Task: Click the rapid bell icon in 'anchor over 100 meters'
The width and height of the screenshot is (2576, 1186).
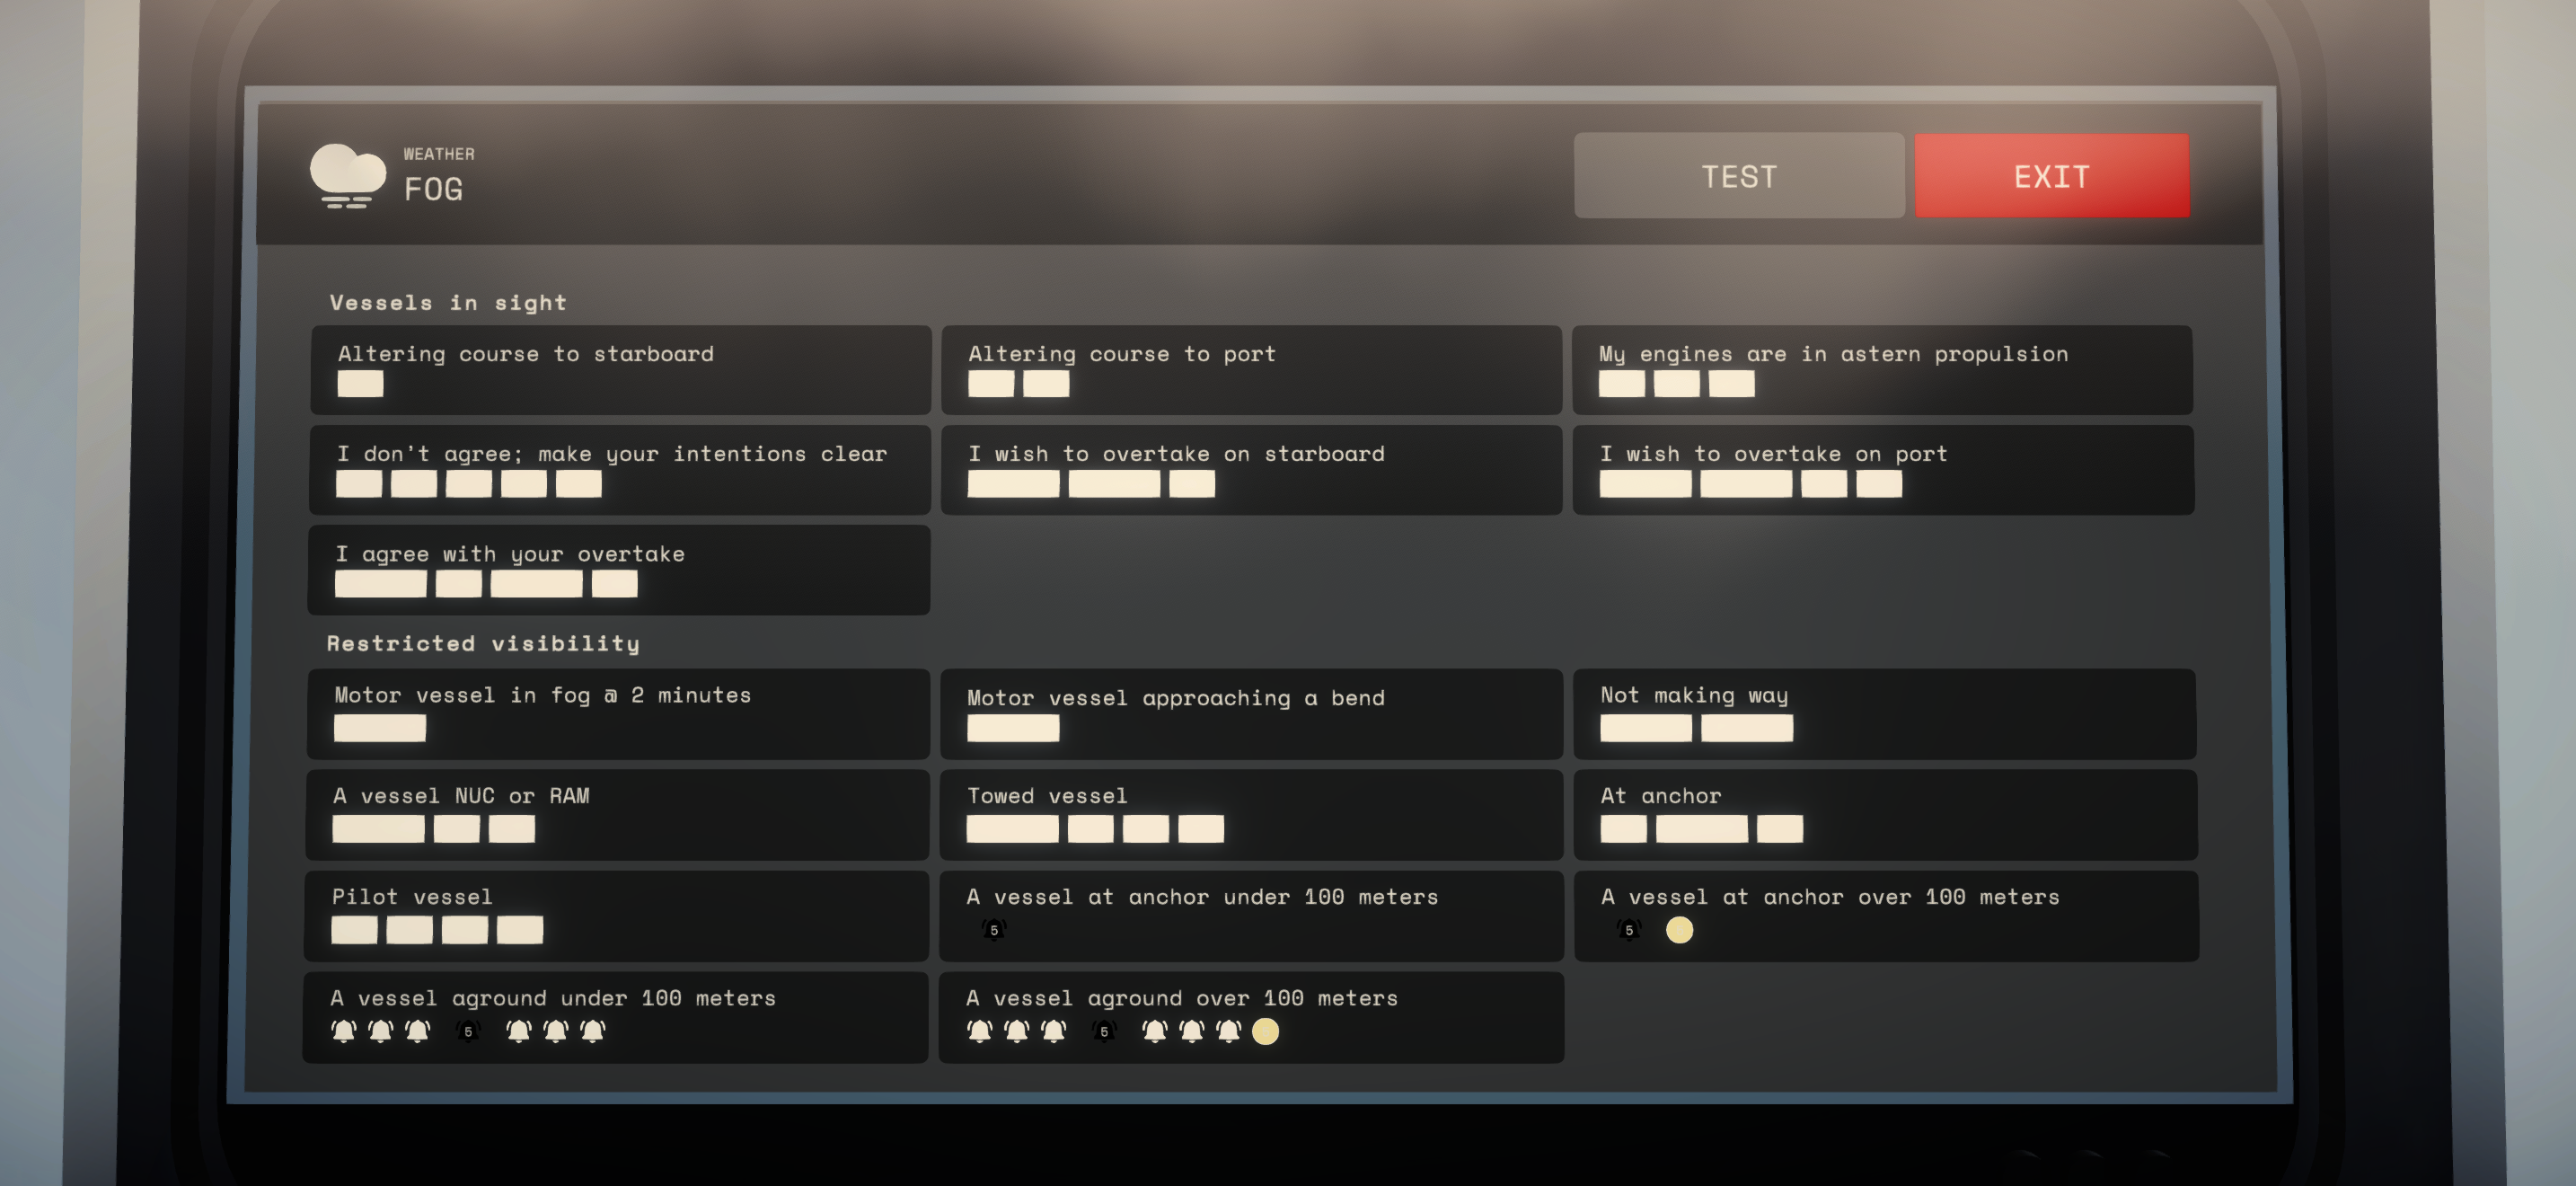Action: click(x=1629, y=930)
